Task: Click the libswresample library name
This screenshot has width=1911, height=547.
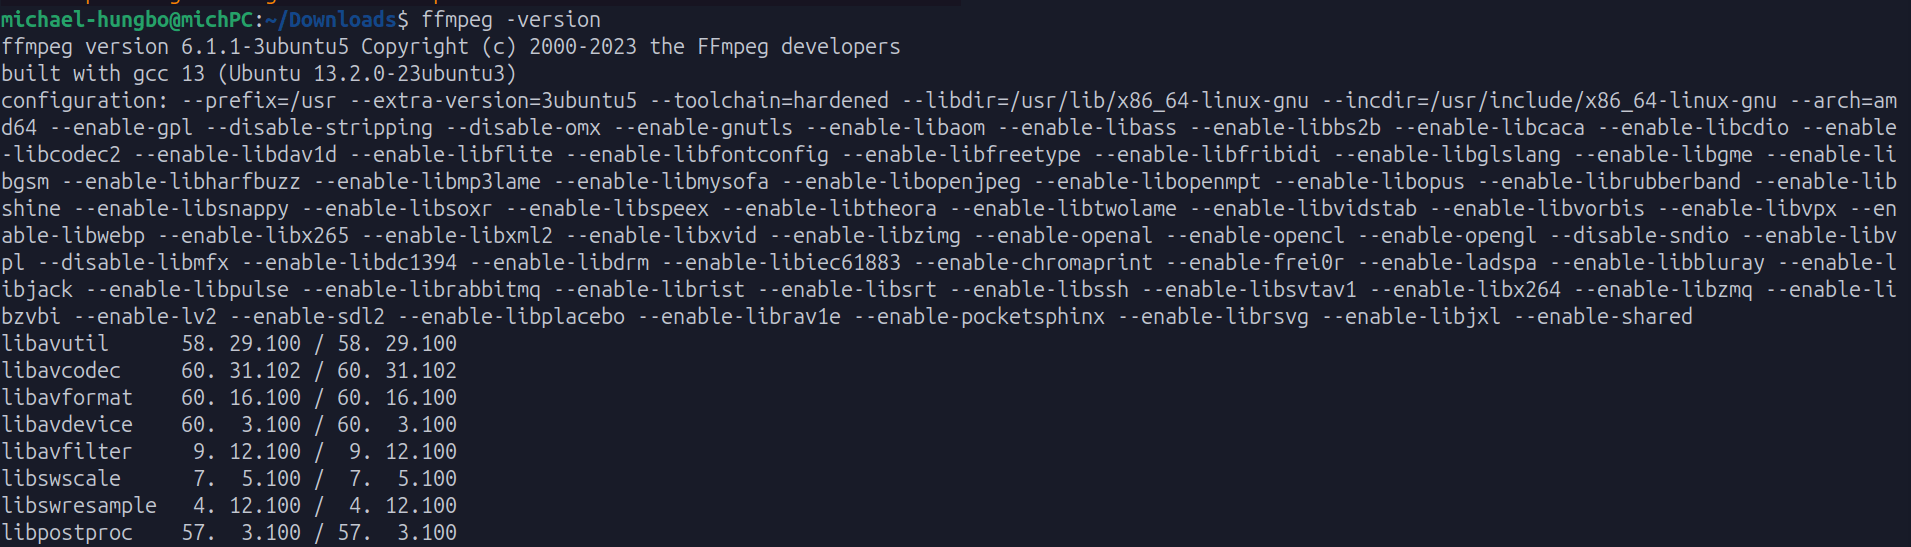Action: pos(79,506)
